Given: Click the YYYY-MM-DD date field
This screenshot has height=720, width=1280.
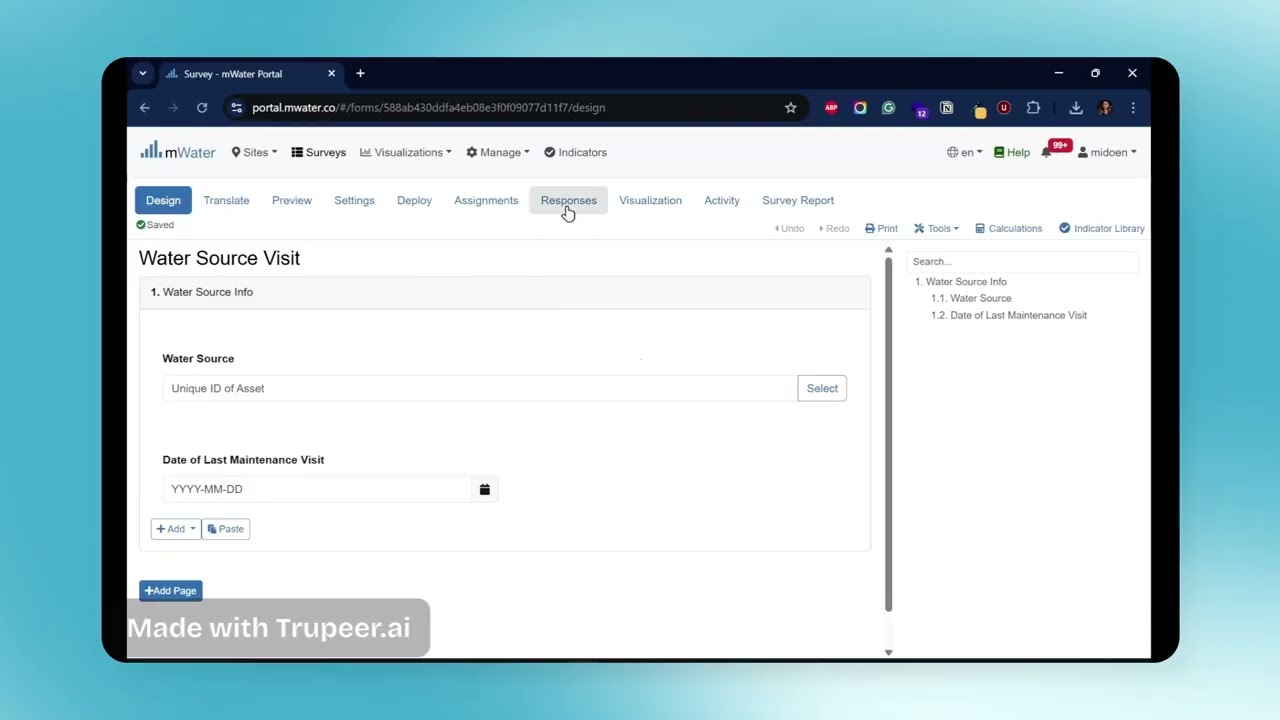Looking at the screenshot, I should pyautogui.click(x=317, y=489).
